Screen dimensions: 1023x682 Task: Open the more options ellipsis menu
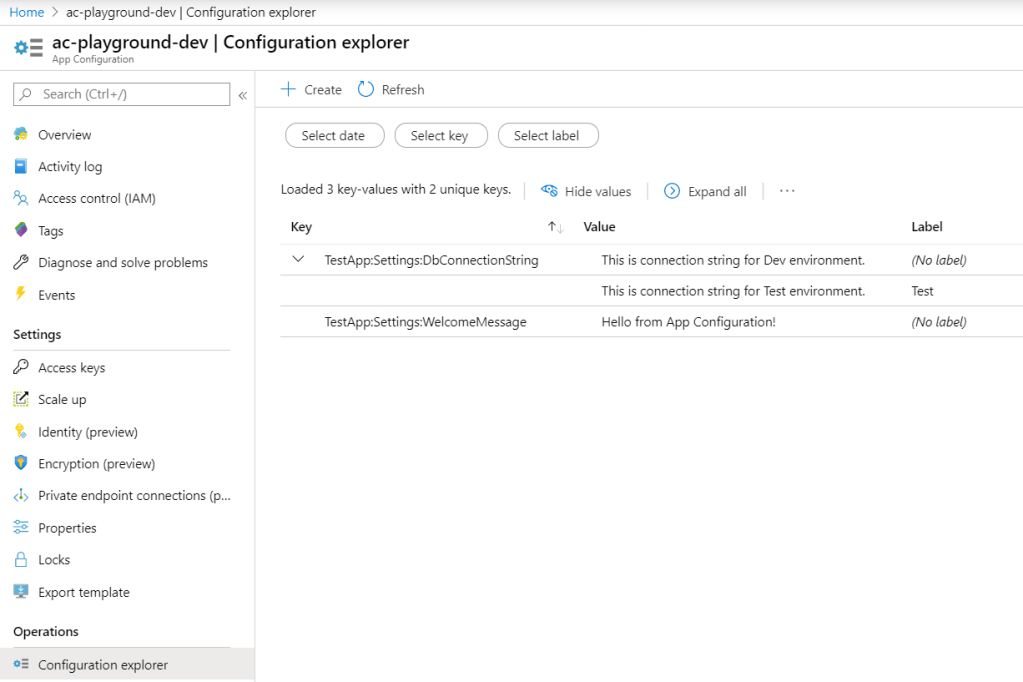pyautogui.click(x=787, y=191)
